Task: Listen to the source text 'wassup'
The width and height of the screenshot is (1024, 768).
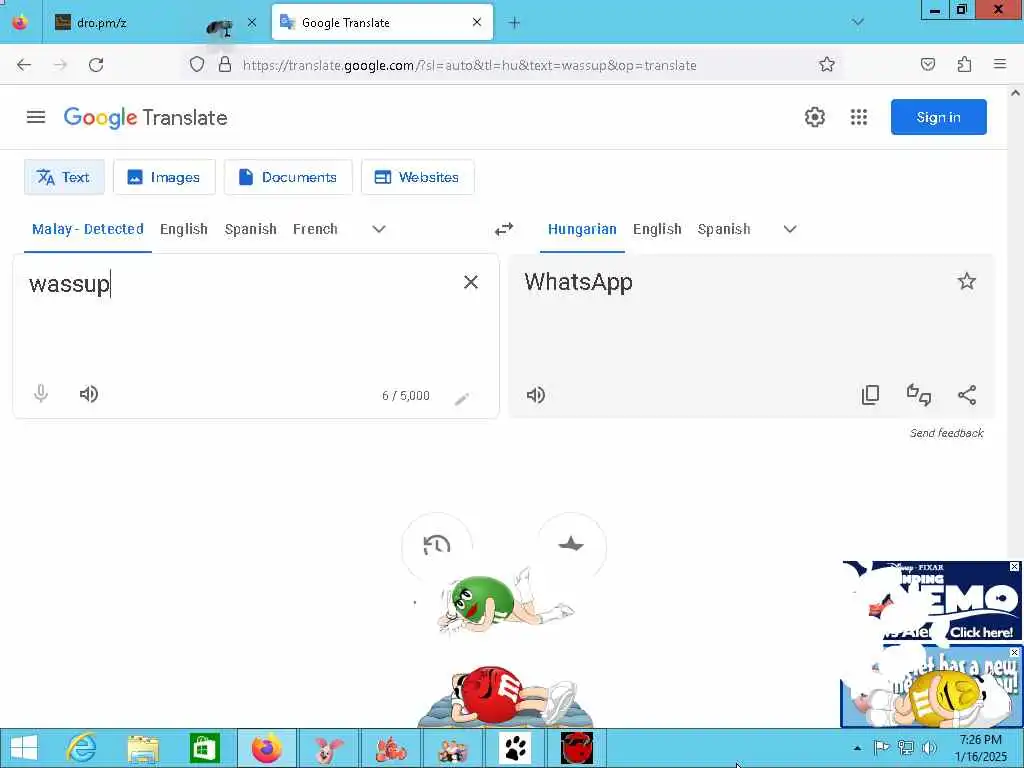Action: (x=89, y=394)
